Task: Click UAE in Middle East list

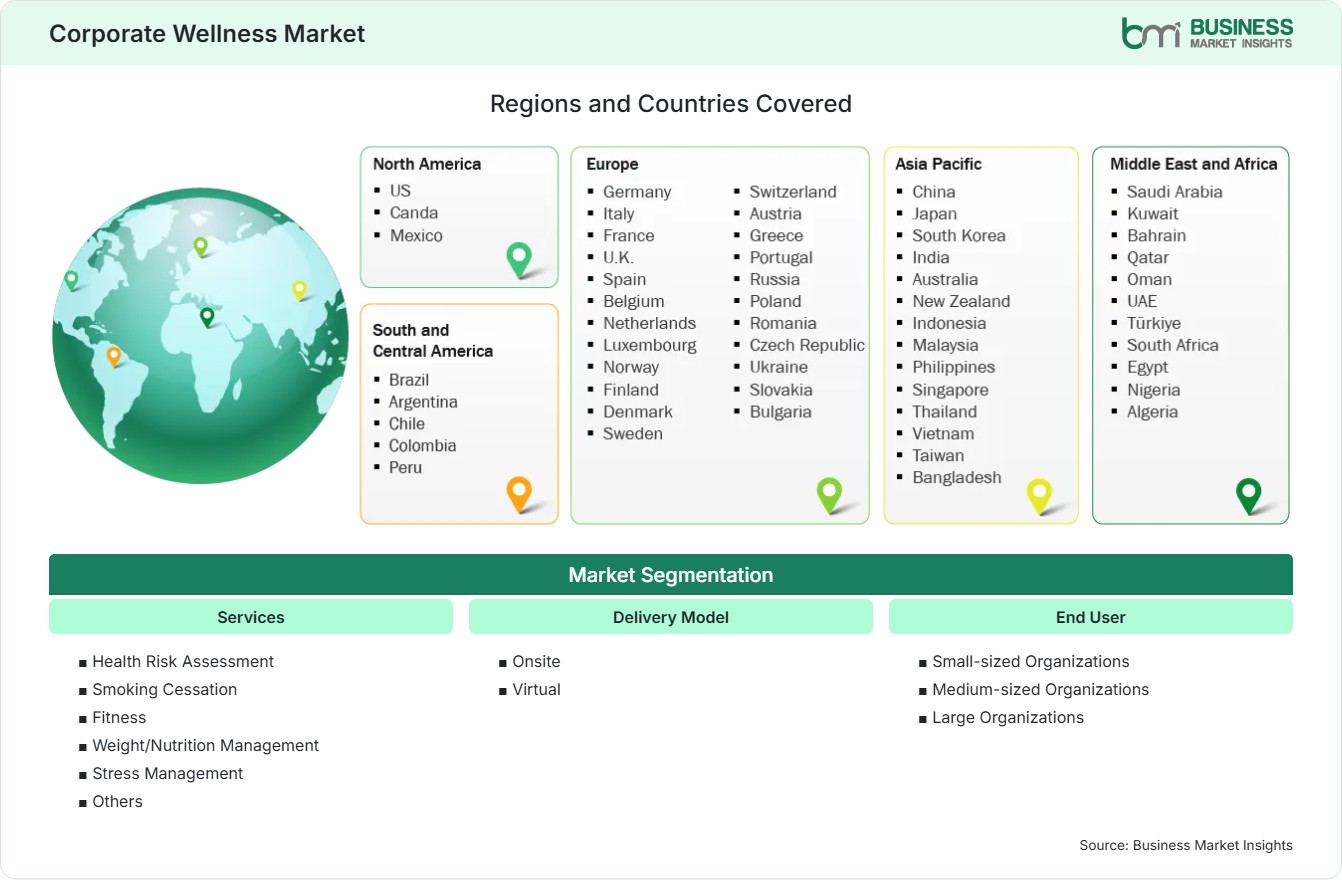Action: (1142, 301)
